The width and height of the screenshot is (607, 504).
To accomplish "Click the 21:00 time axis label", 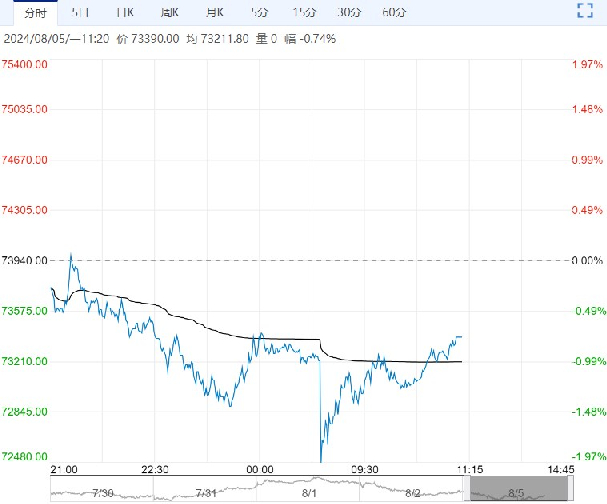I will [64, 468].
